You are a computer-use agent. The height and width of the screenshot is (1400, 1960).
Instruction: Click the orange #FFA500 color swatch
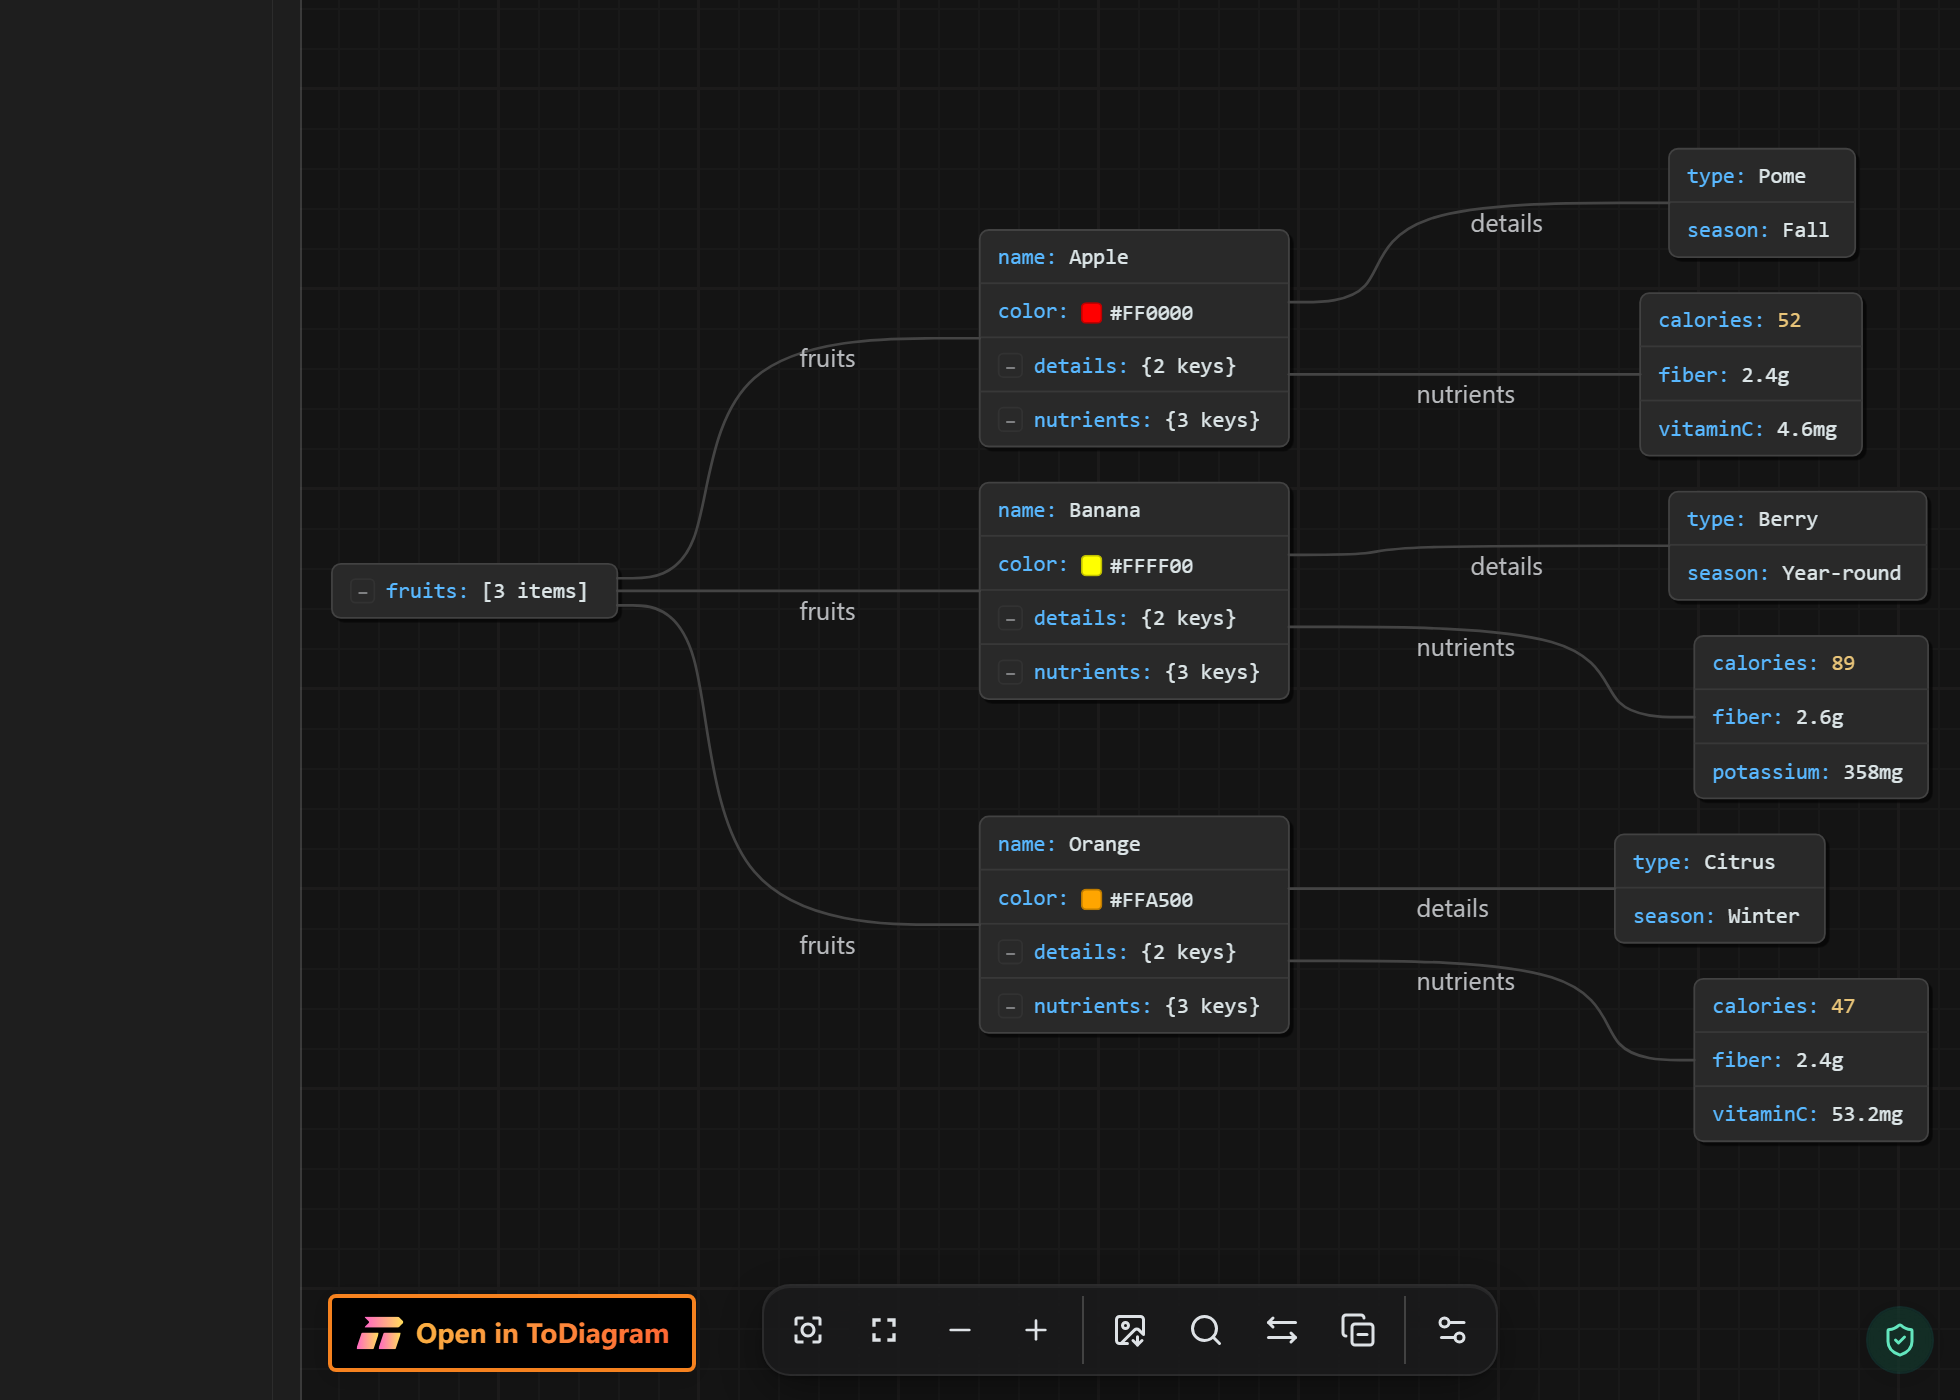1091,900
